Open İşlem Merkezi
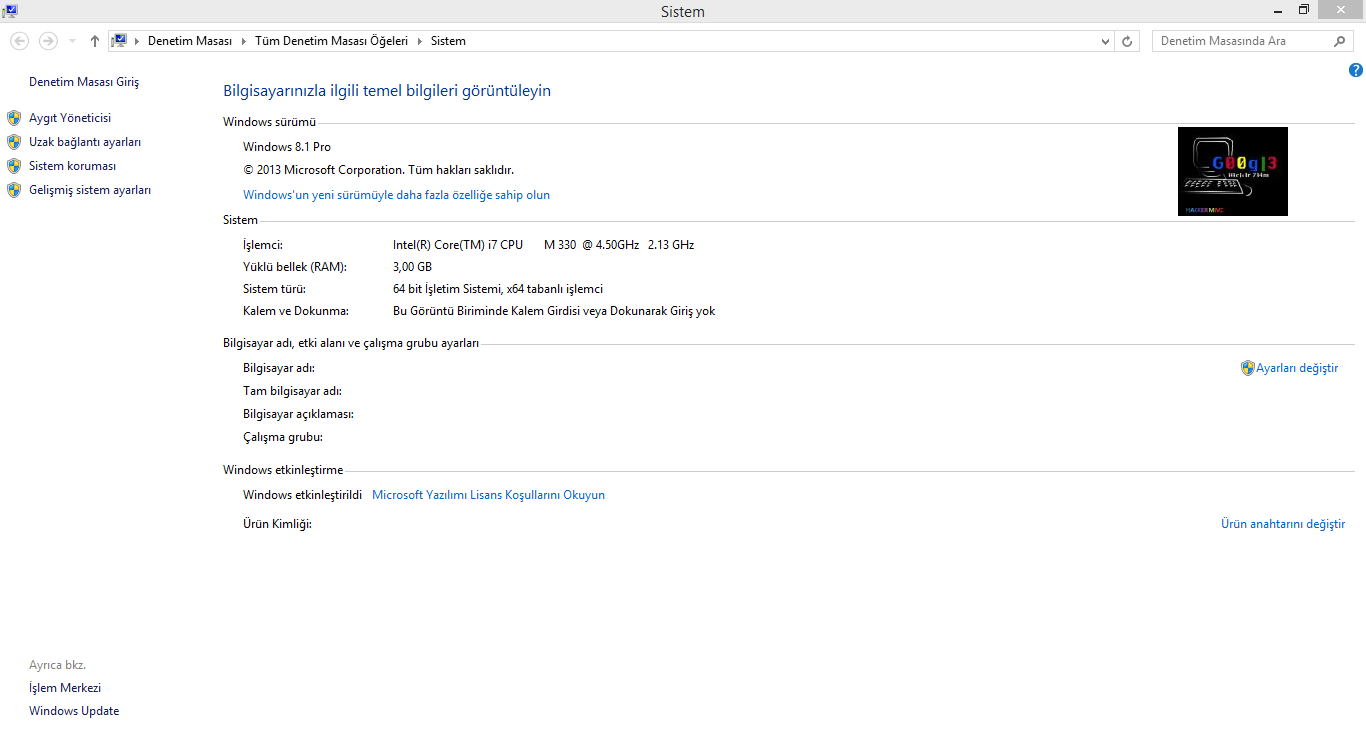 pyautogui.click(x=65, y=688)
